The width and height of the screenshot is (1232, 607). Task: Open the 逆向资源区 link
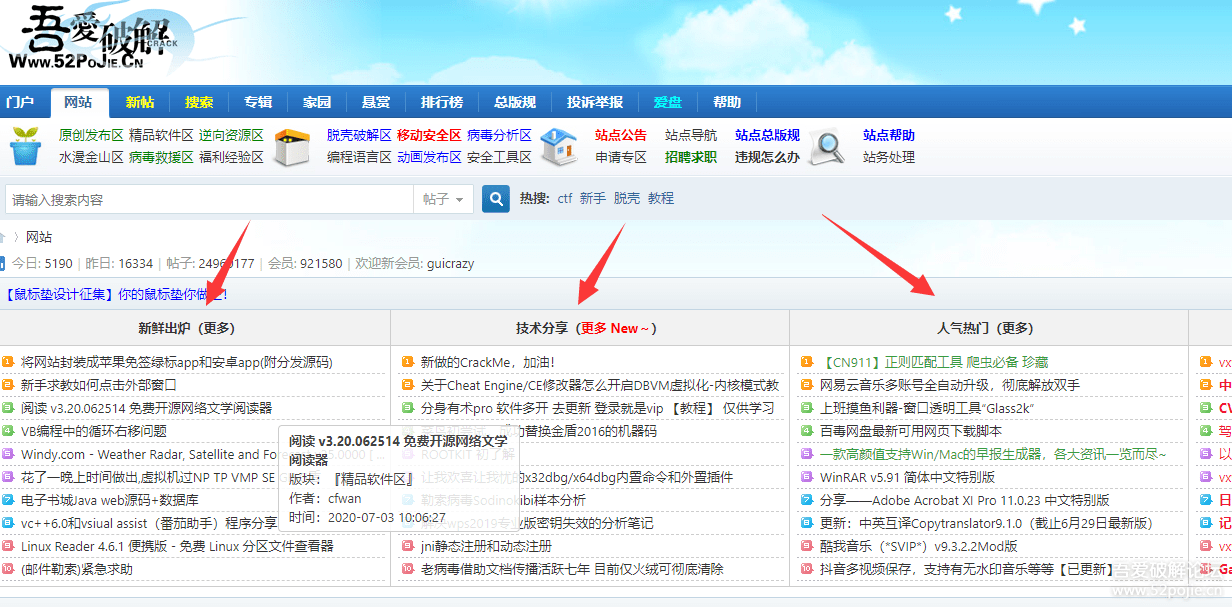pos(231,135)
